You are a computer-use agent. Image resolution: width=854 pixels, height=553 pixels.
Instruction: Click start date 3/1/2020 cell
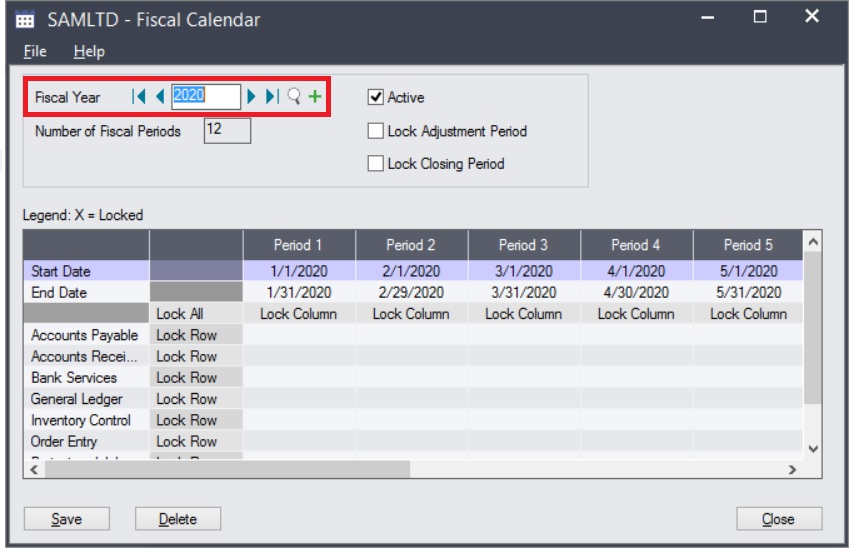[x=524, y=271]
